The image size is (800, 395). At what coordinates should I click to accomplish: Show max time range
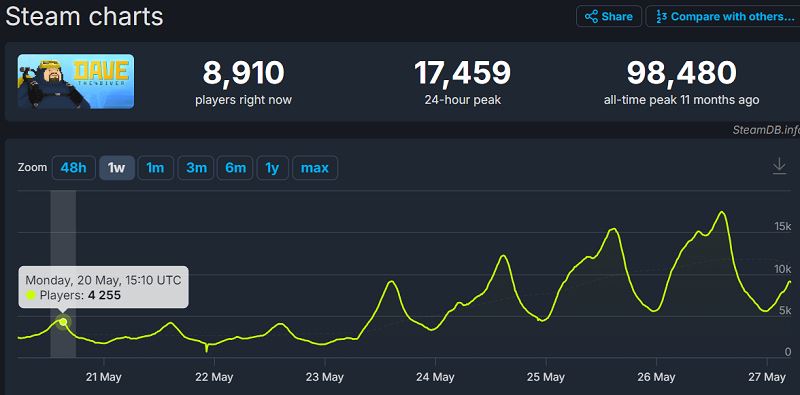[x=315, y=168]
